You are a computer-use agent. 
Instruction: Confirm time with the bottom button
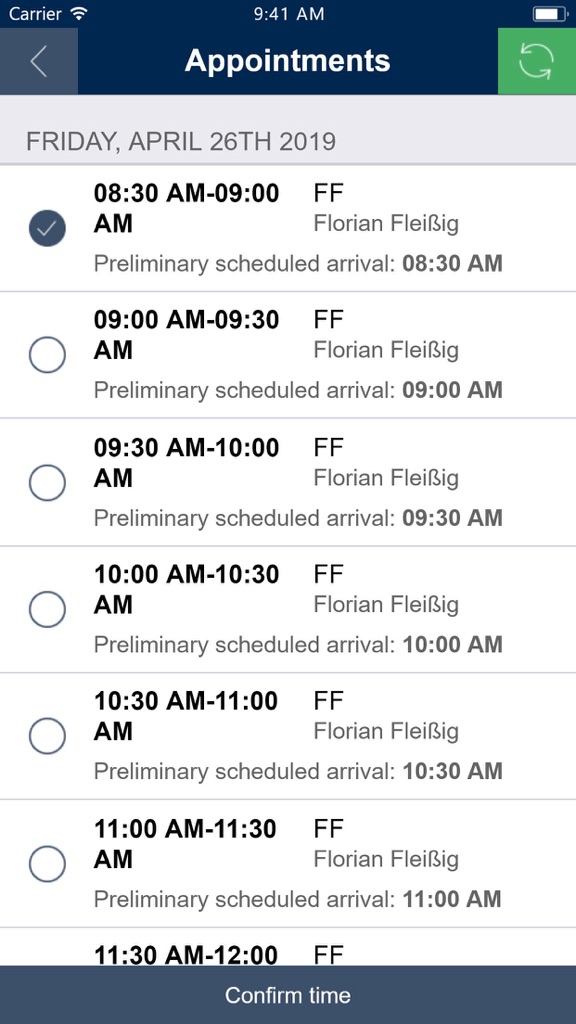(x=288, y=995)
